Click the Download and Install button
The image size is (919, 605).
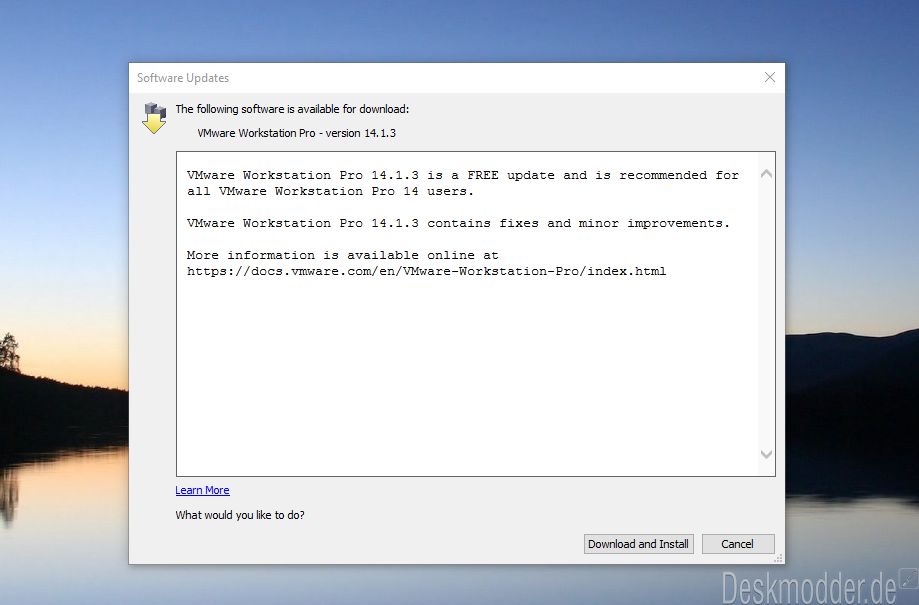[x=638, y=544]
